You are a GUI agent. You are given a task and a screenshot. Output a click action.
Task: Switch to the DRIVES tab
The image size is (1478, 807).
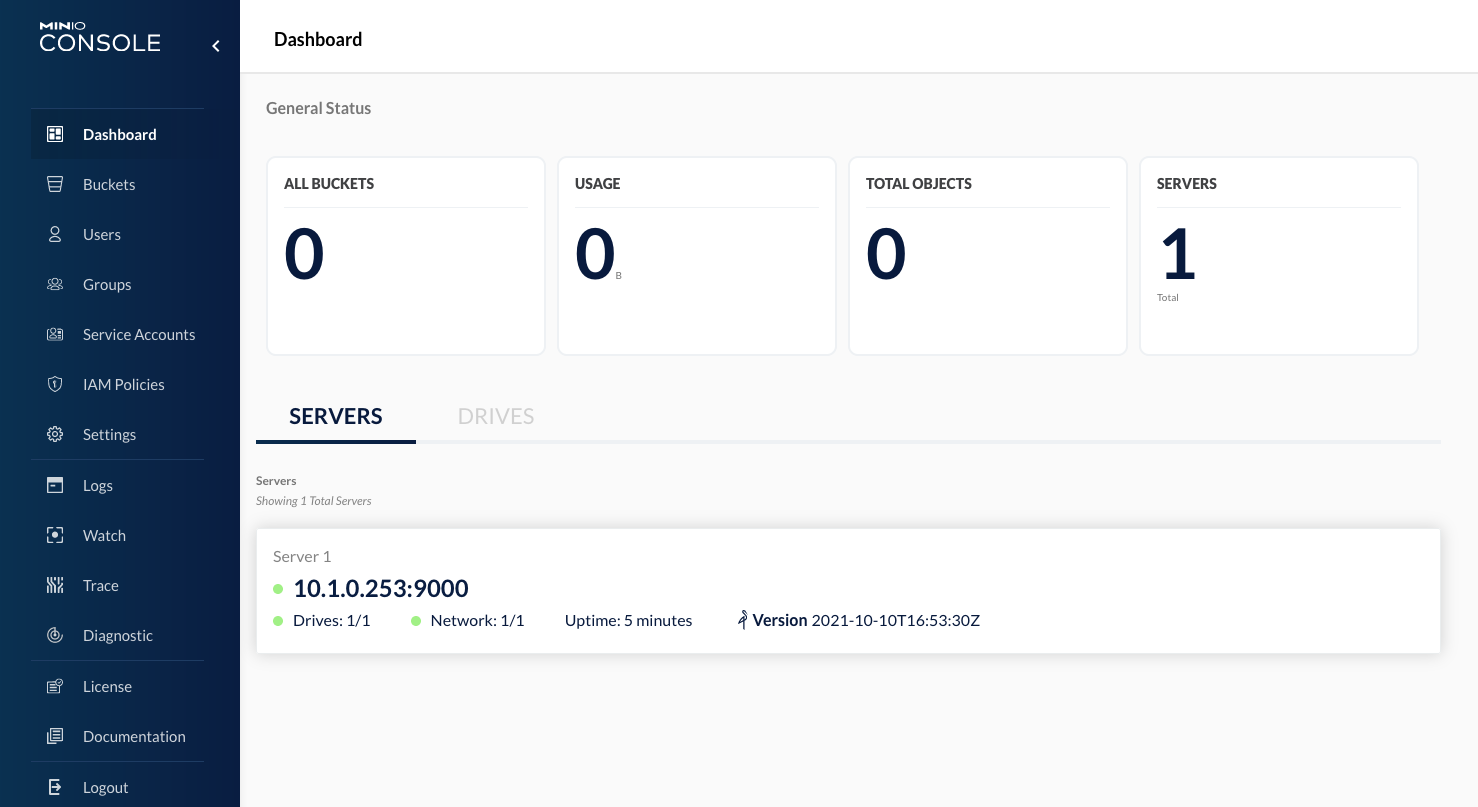coord(495,416)
